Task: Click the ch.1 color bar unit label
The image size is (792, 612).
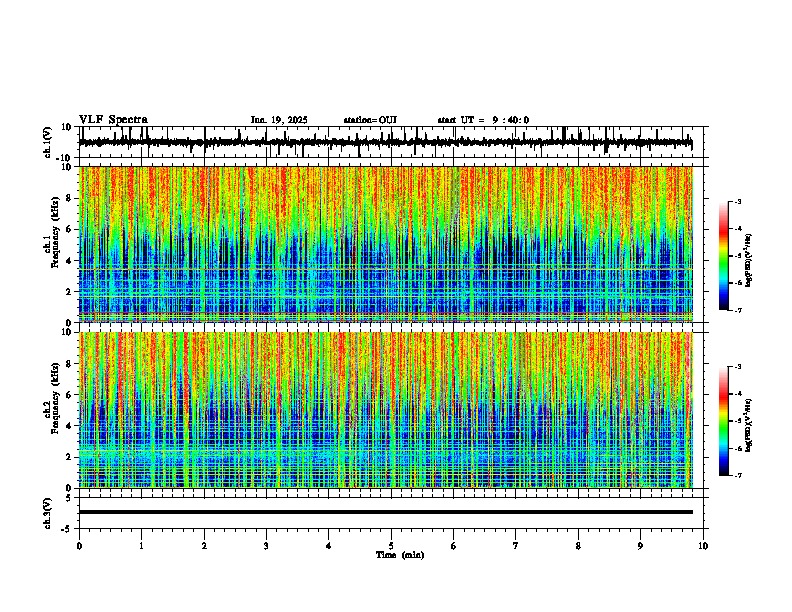Action: click(749, 260)
